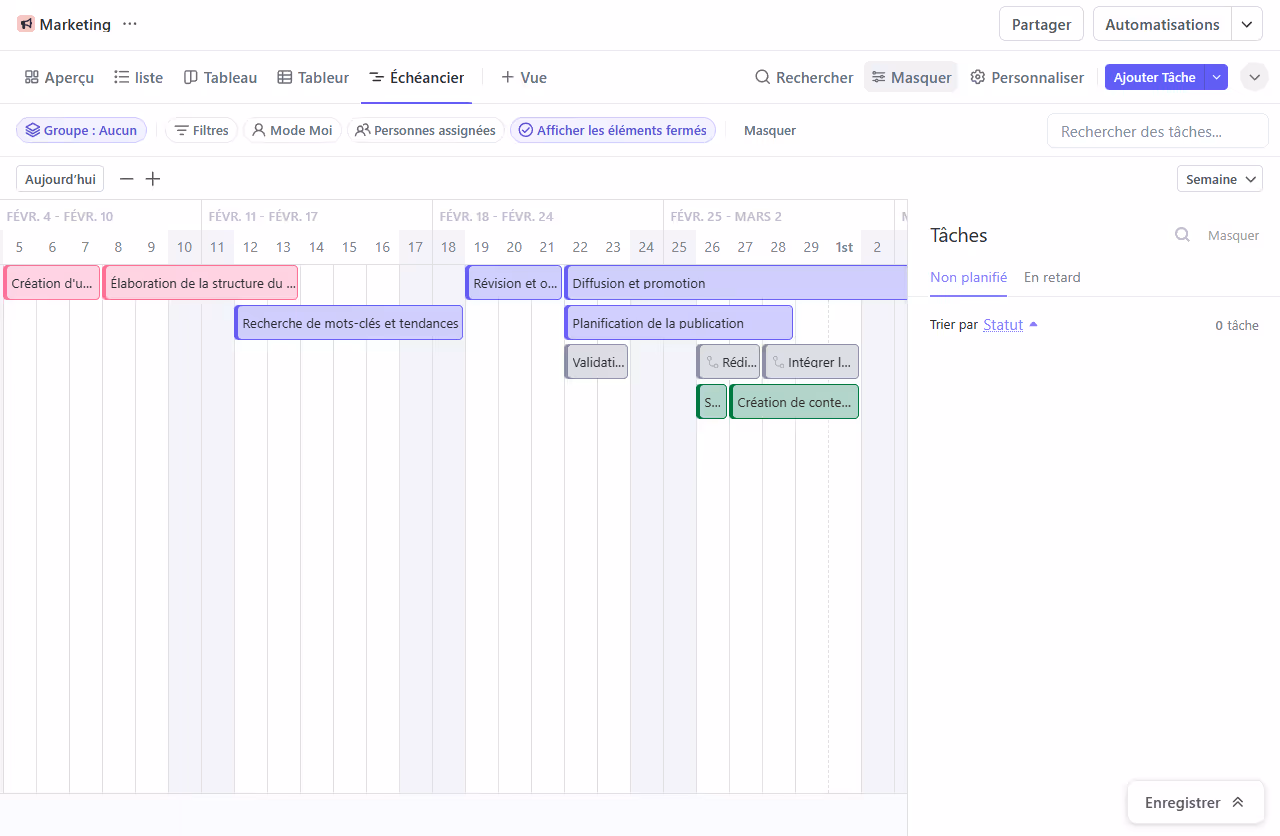Select the zoom in plus icon on timeline
The height and width of the screenshot is (836, 1280).
tap(152, 179)
